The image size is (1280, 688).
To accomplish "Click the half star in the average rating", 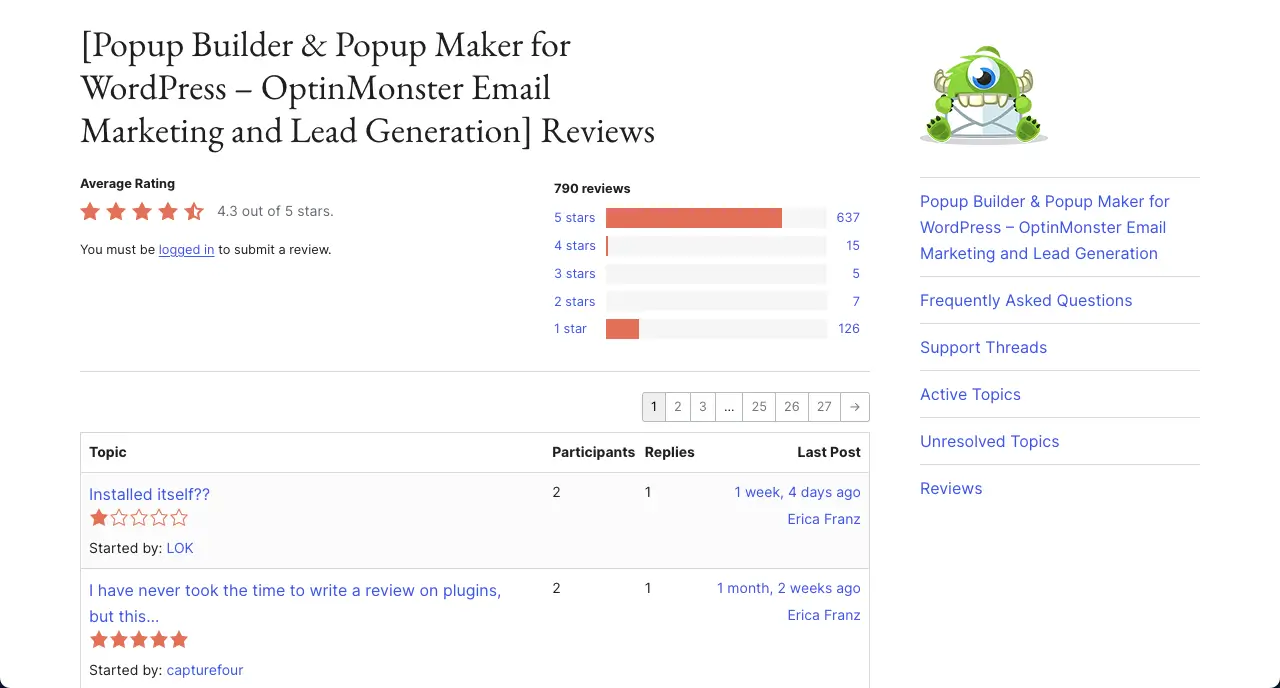I will click(194, 211).
